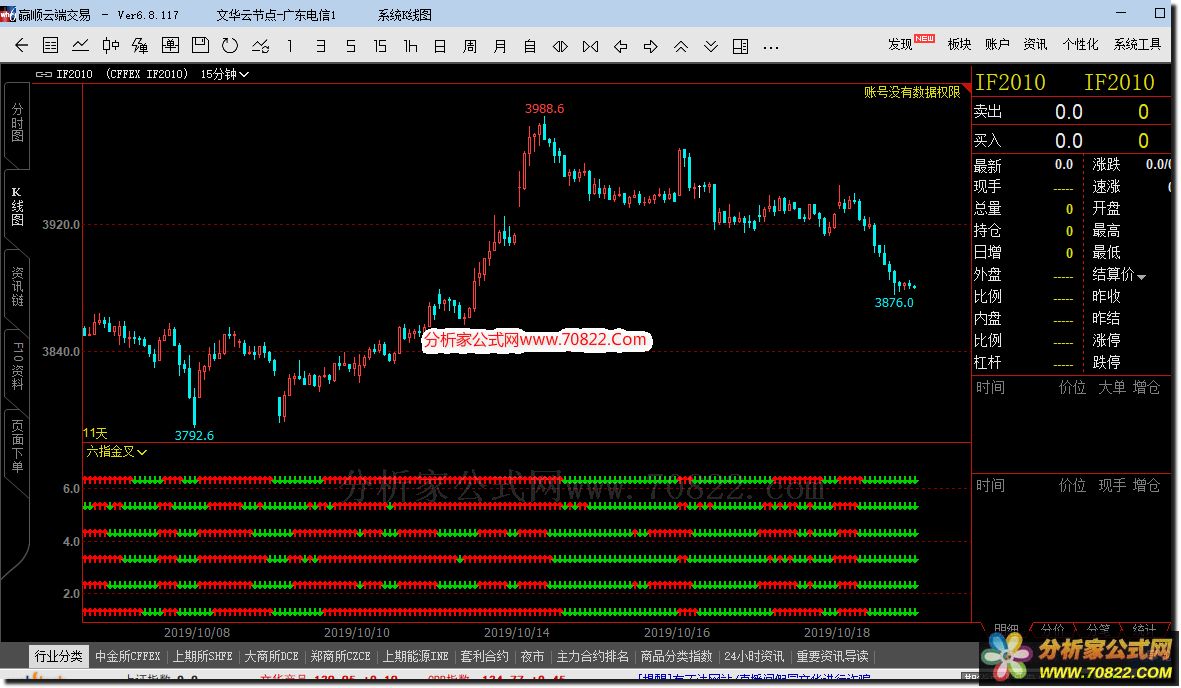The image size is (1181, 688).
Task: Click the save floppy disk icon
Action: click(x=200, y=46)
